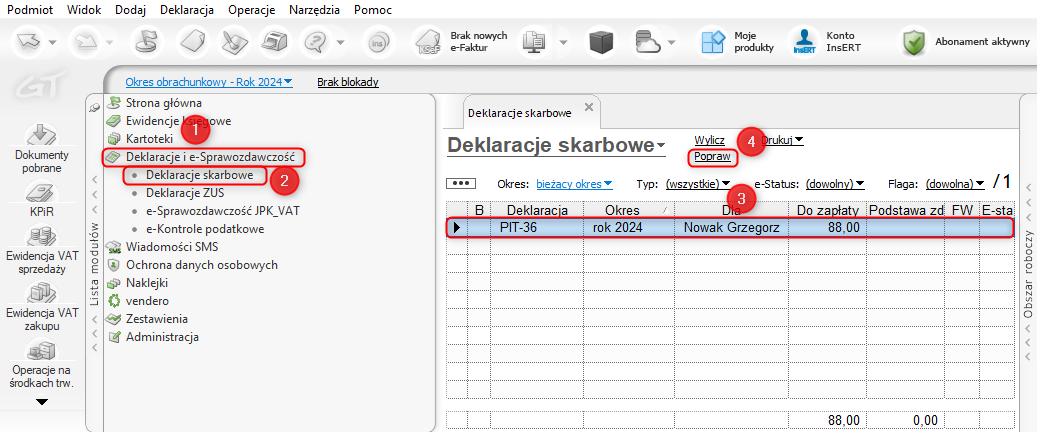Click the round 'ins' toolbar icon
Screen dimensions: 1037x432
tap(376, 42)
